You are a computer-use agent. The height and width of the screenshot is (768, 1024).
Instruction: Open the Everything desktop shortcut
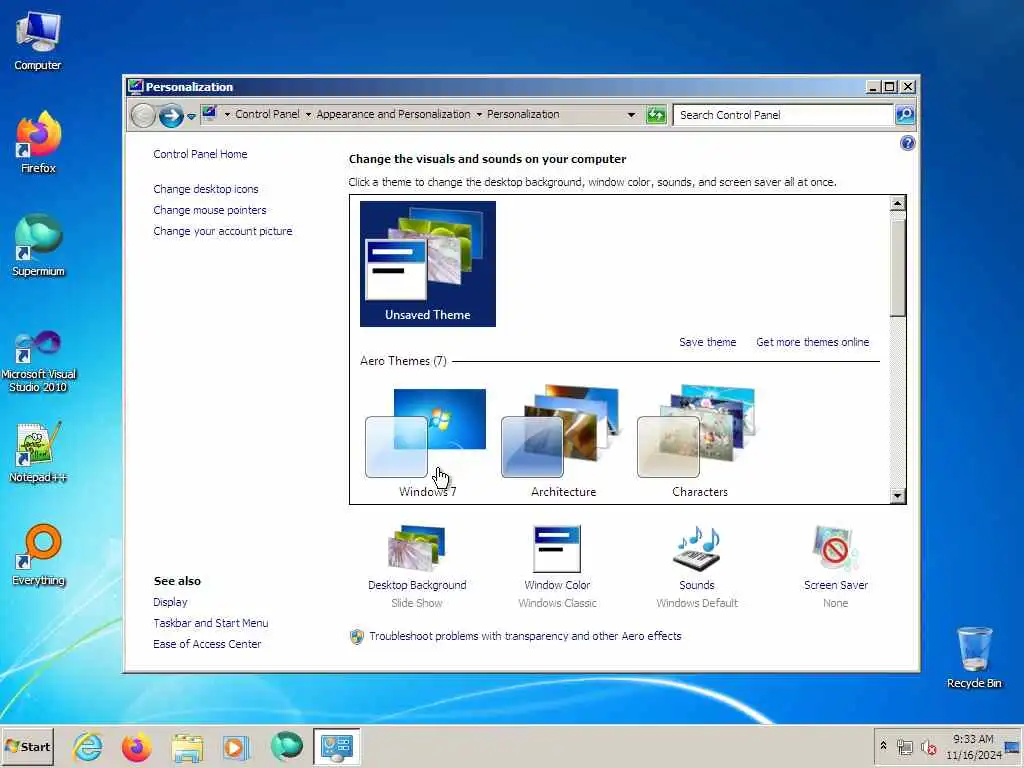click(38, 555)
